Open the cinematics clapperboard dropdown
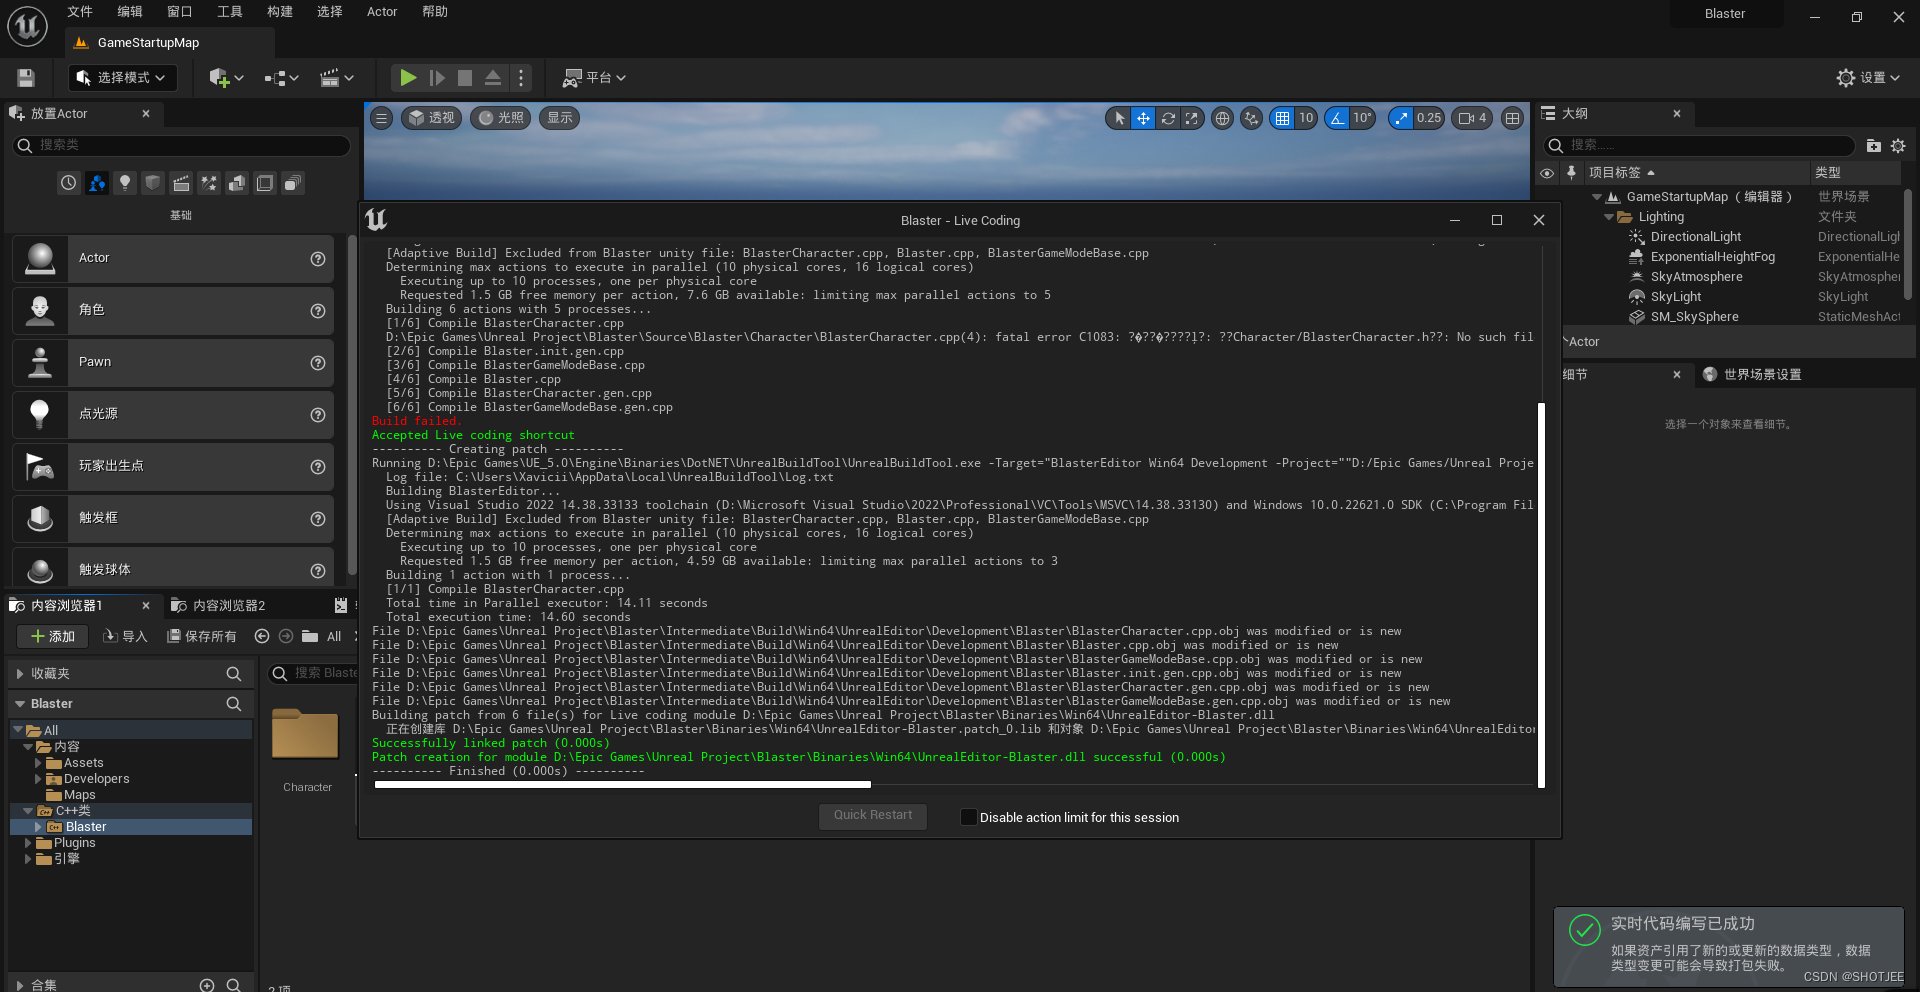Image resolution: width=1920 pixels, height=992 pixels. (337, 78)
